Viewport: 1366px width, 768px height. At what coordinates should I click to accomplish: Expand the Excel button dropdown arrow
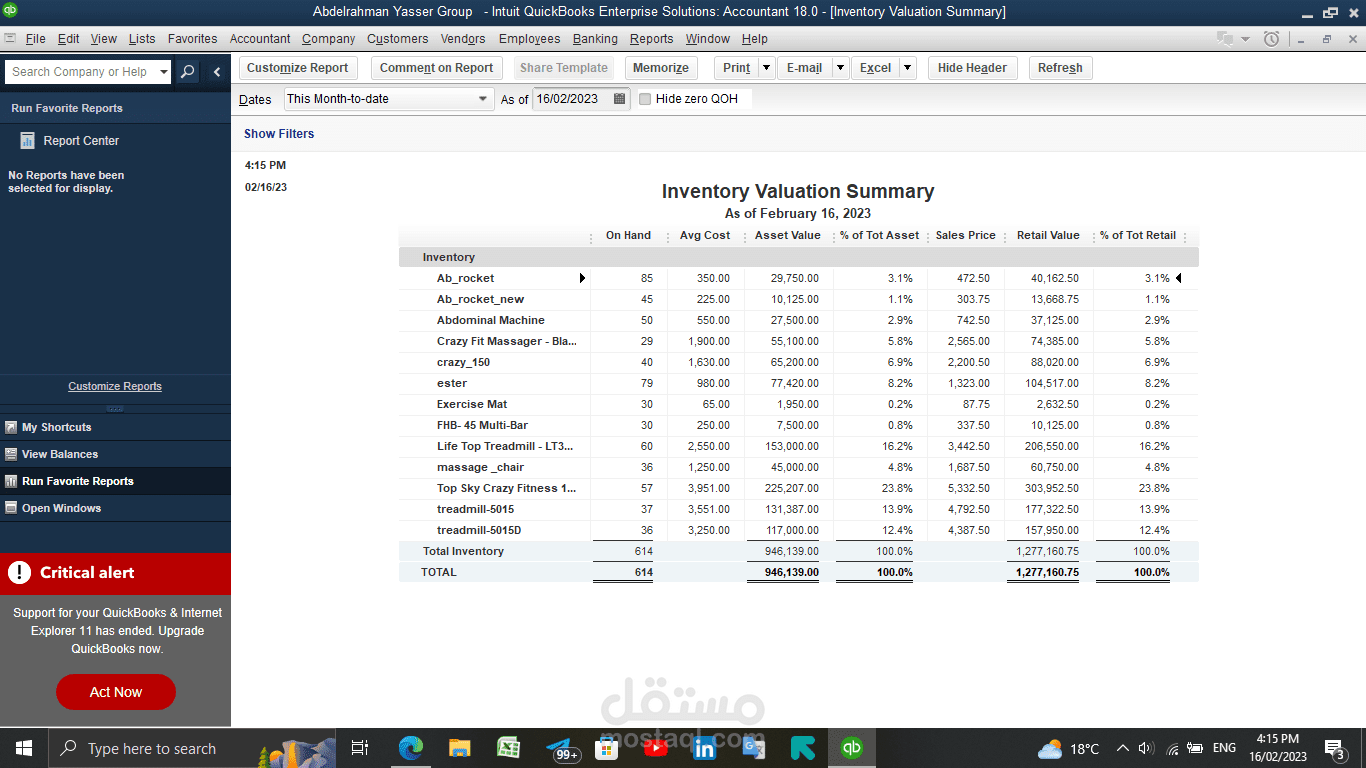click(907, 68)
